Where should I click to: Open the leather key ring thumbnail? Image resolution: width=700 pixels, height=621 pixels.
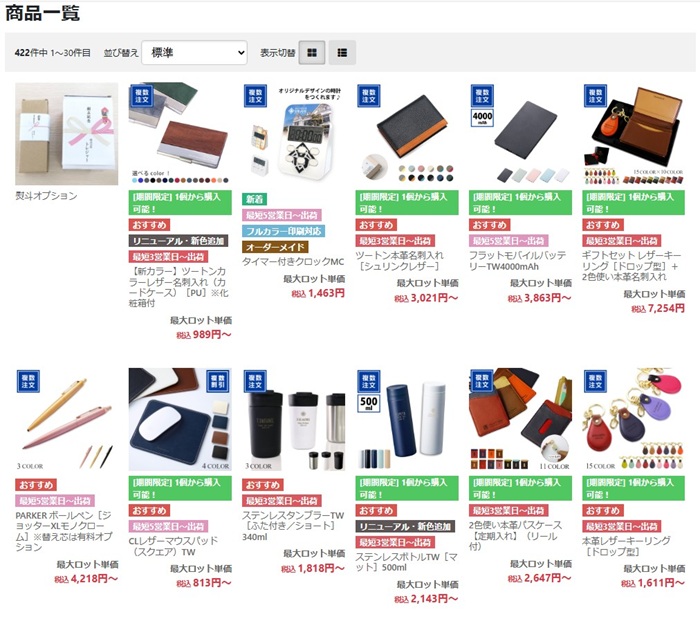tap(633, 419)
